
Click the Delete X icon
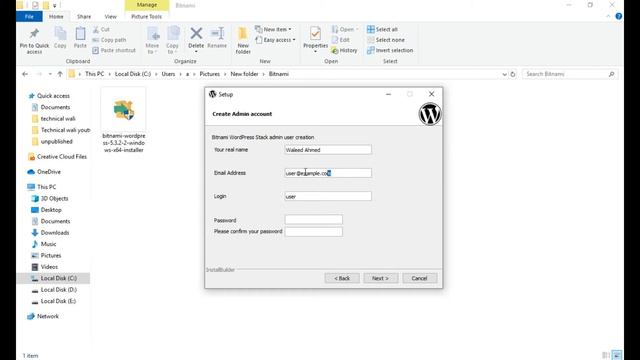[x=196, y=33]
